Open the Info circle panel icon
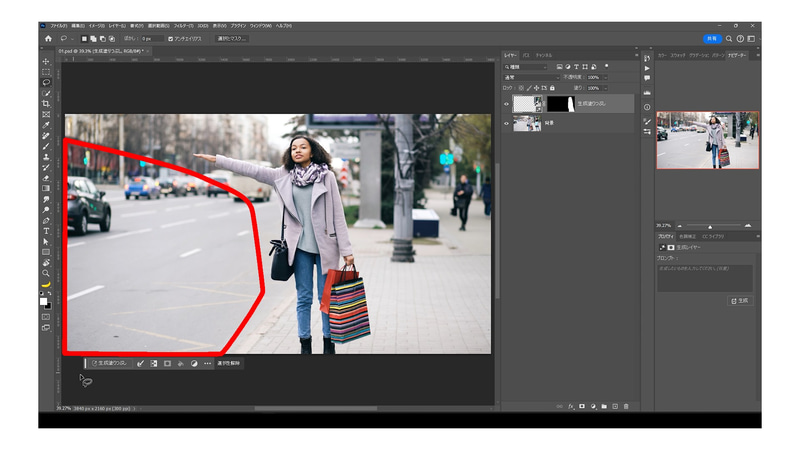The width and height of the screenshot is (800, 450). click(647, 107)
